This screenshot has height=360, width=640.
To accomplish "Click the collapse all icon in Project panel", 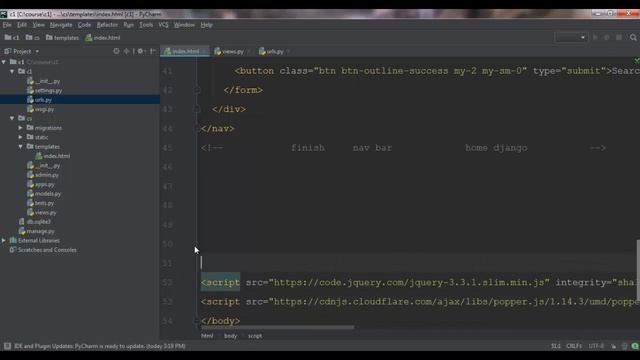I will 127,51.
